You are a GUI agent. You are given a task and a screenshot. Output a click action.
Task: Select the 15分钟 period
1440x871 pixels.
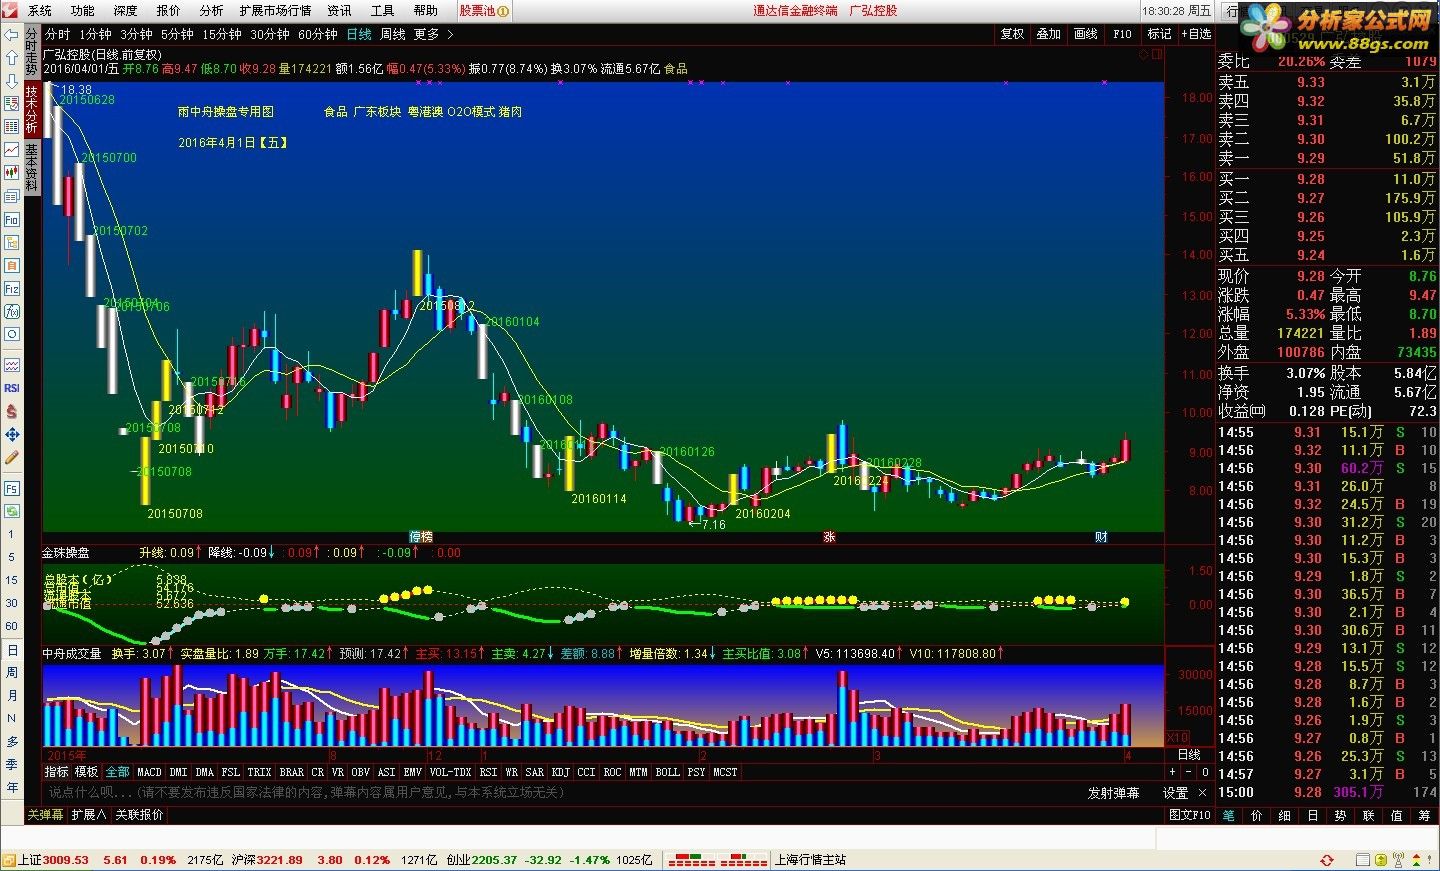click(222, 34)
